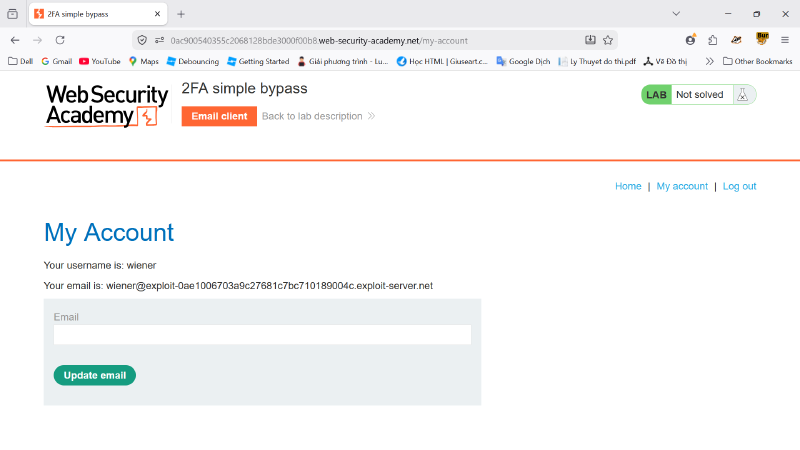Viewport: 800px width, 450px height.
Task: Expand the list all tabs chevron
Action: [676, 14]
